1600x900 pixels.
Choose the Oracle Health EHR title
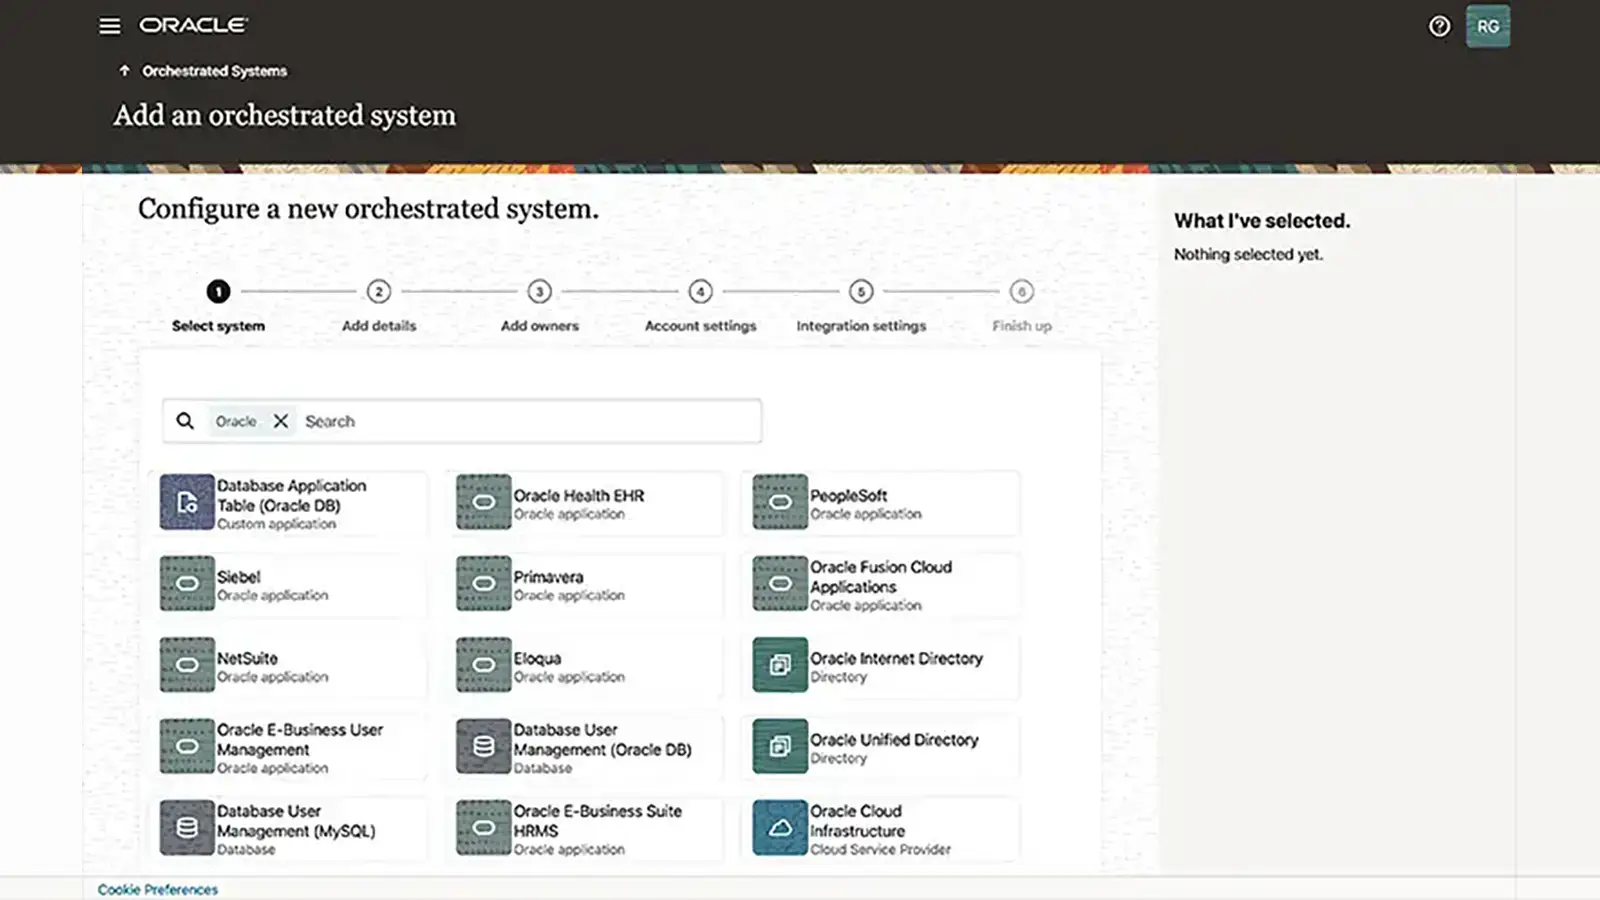pyautogui.click(x=579, y=495)
